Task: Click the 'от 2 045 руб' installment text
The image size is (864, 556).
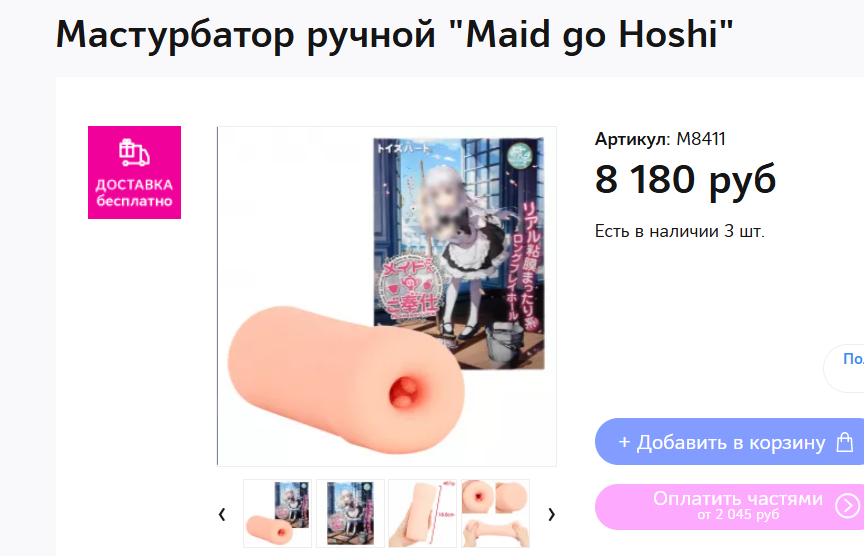Action: (x=738, y=515)
